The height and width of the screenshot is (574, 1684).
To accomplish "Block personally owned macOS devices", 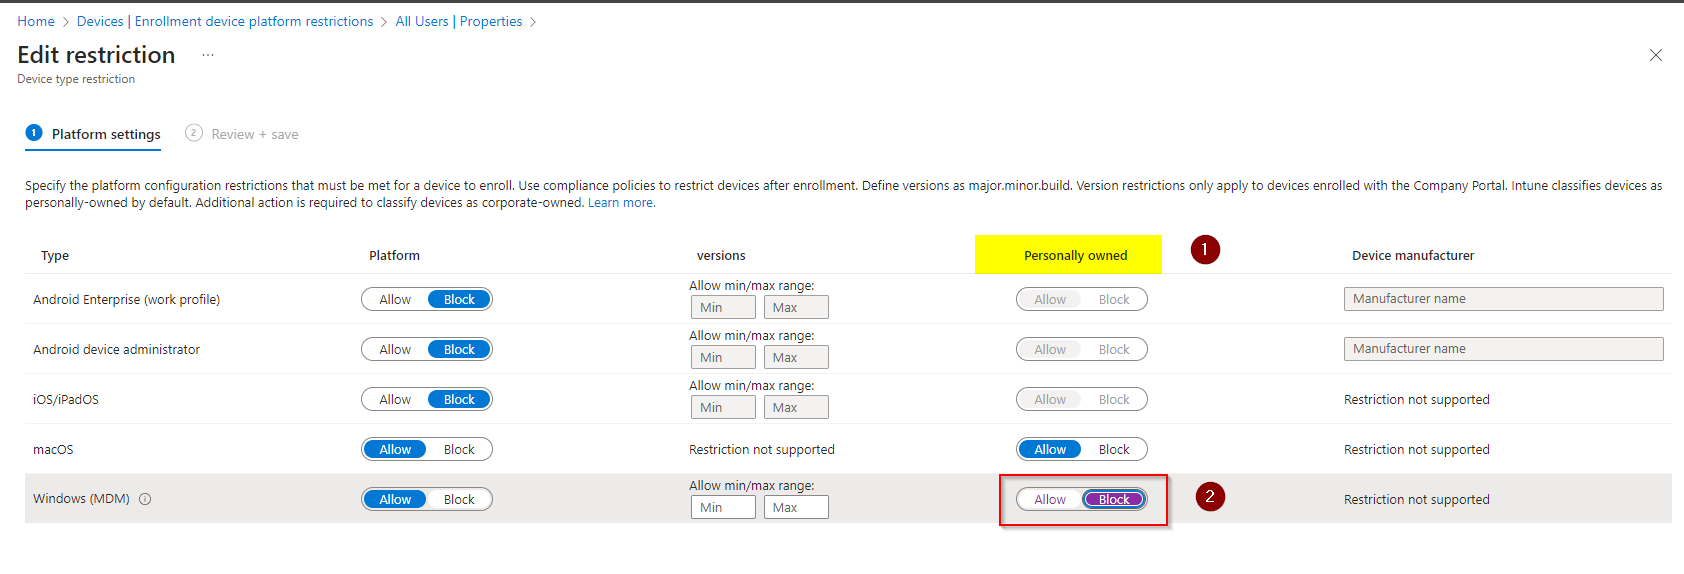I will (1114, 449).
